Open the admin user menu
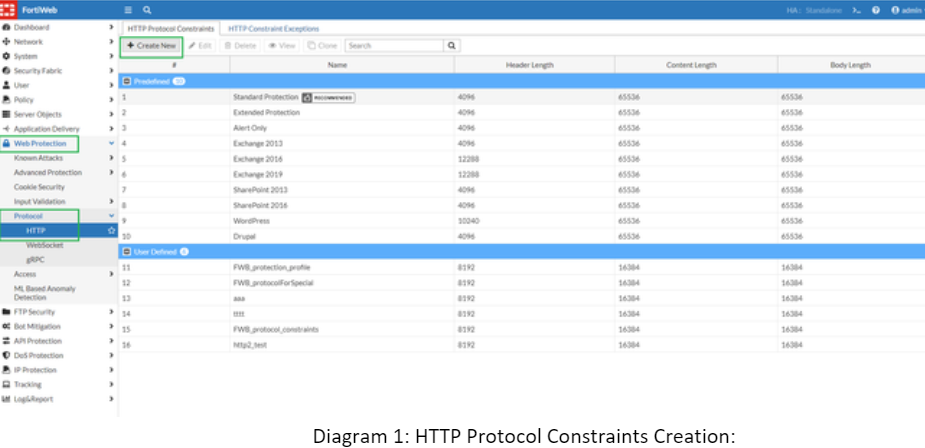 [x=907, y=10]
